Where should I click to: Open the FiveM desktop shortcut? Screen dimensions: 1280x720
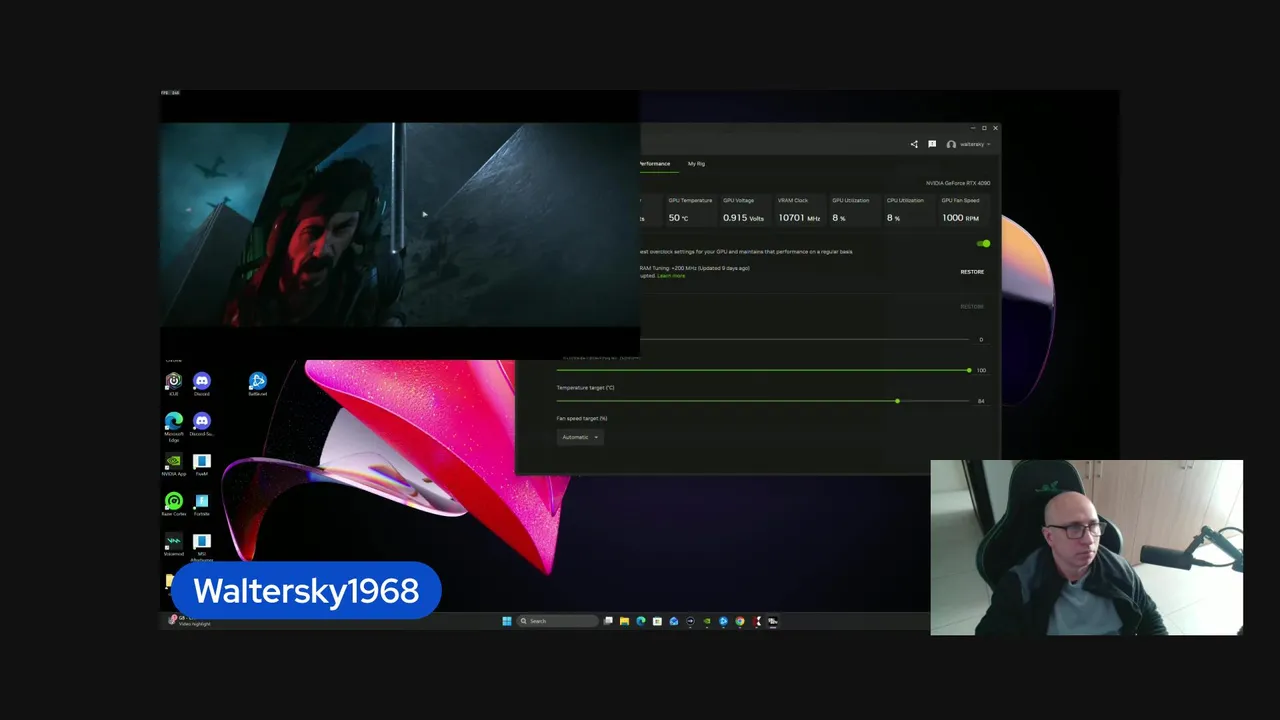click(x=202, y=464)
